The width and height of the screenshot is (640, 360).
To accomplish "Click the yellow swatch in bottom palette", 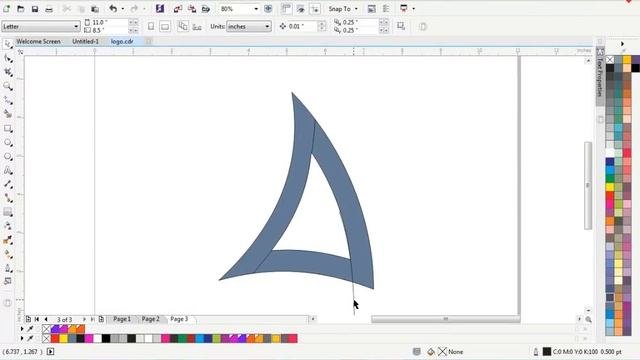I will pos(63,338).
